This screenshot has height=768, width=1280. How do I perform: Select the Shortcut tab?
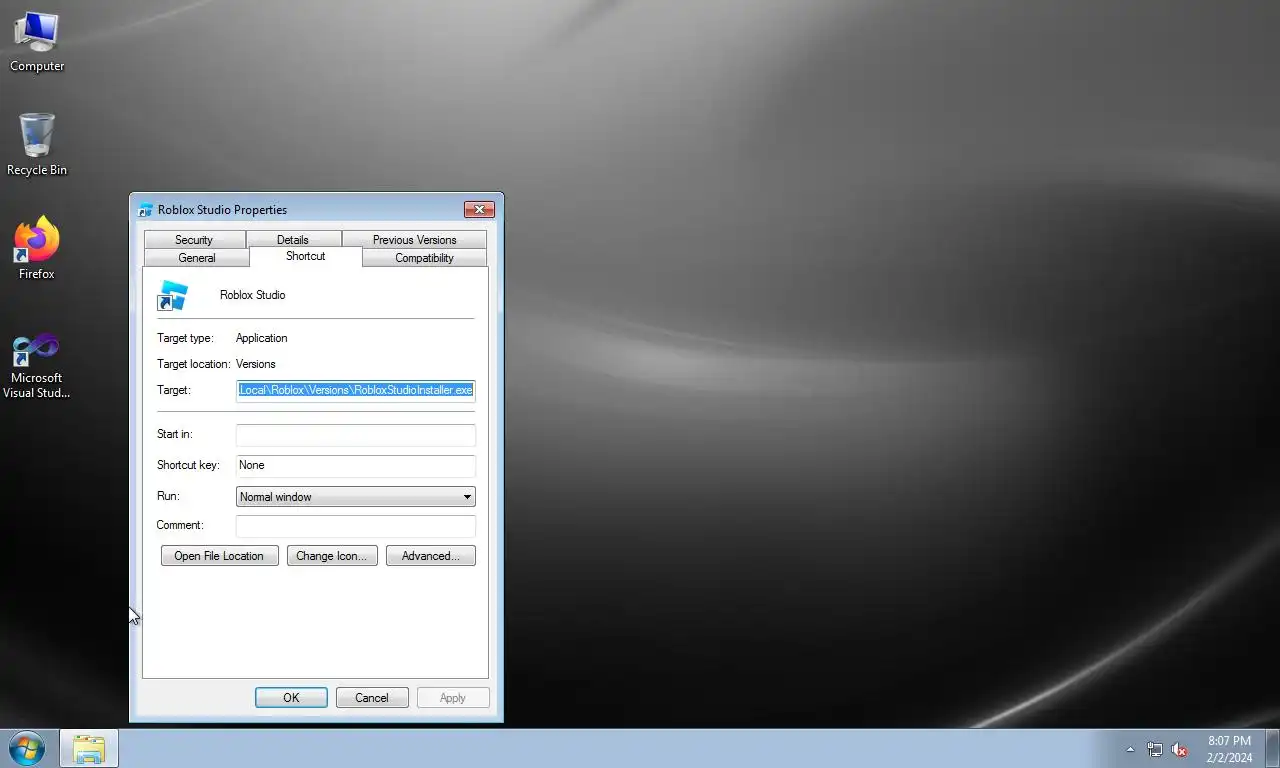pyautogui.click(x=306, y=256)
